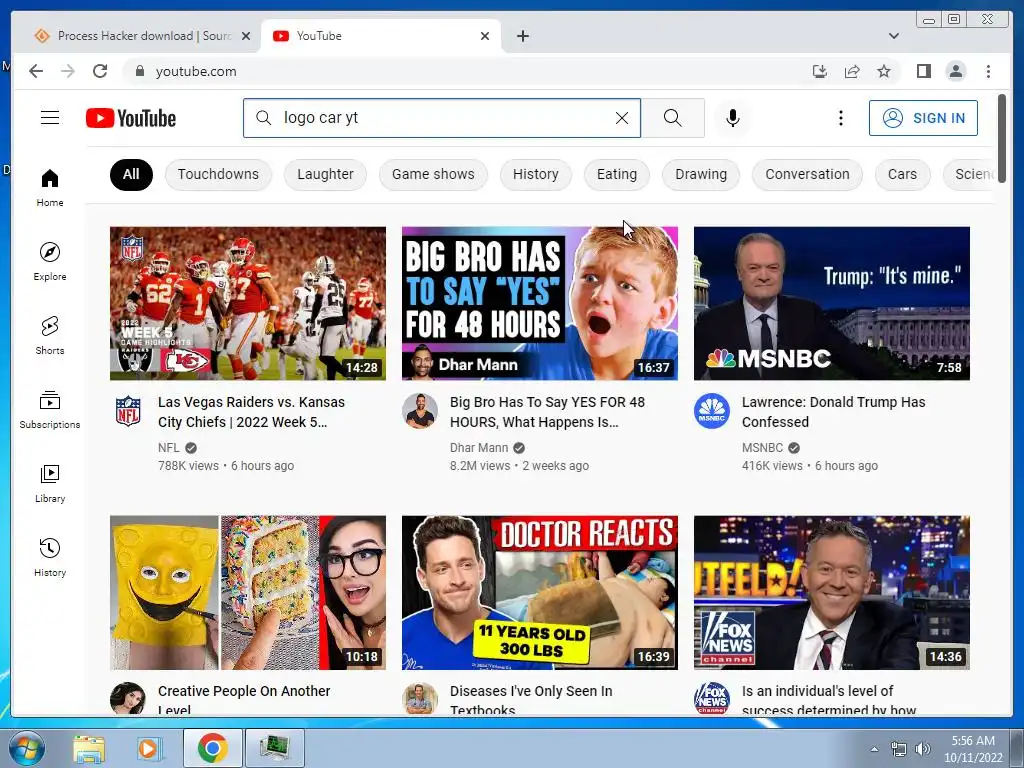Open Windows Explorer from taskbar

[x=89, y=748]
